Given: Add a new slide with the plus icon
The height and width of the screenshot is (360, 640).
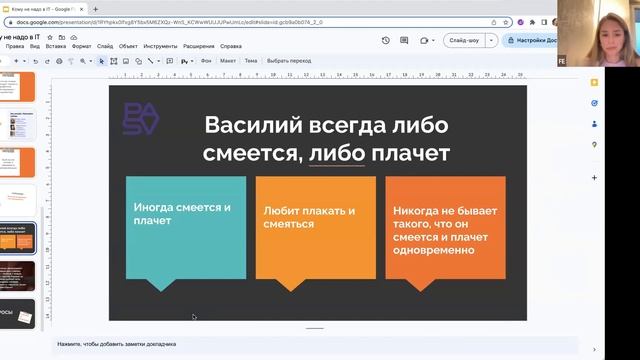Looking at the screenshot, I should pyautogui.click(x=16, y=61).
